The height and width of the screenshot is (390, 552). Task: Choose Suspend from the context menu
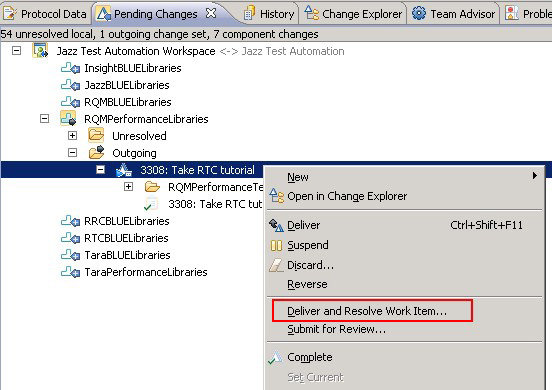point(404,245)
